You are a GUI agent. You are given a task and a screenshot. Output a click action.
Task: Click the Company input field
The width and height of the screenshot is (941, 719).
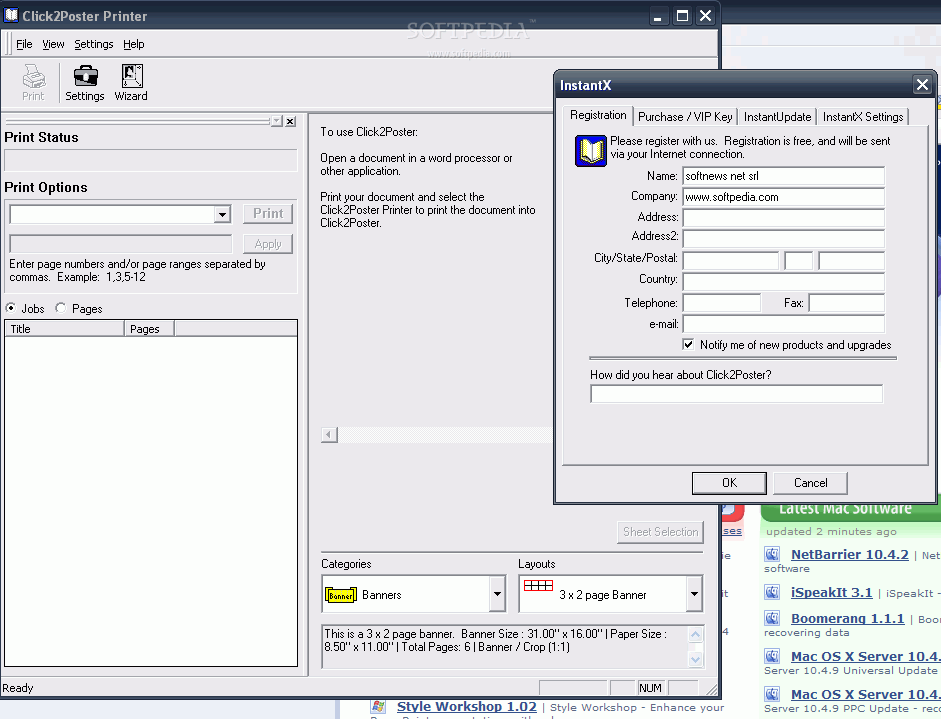(784, 197)
